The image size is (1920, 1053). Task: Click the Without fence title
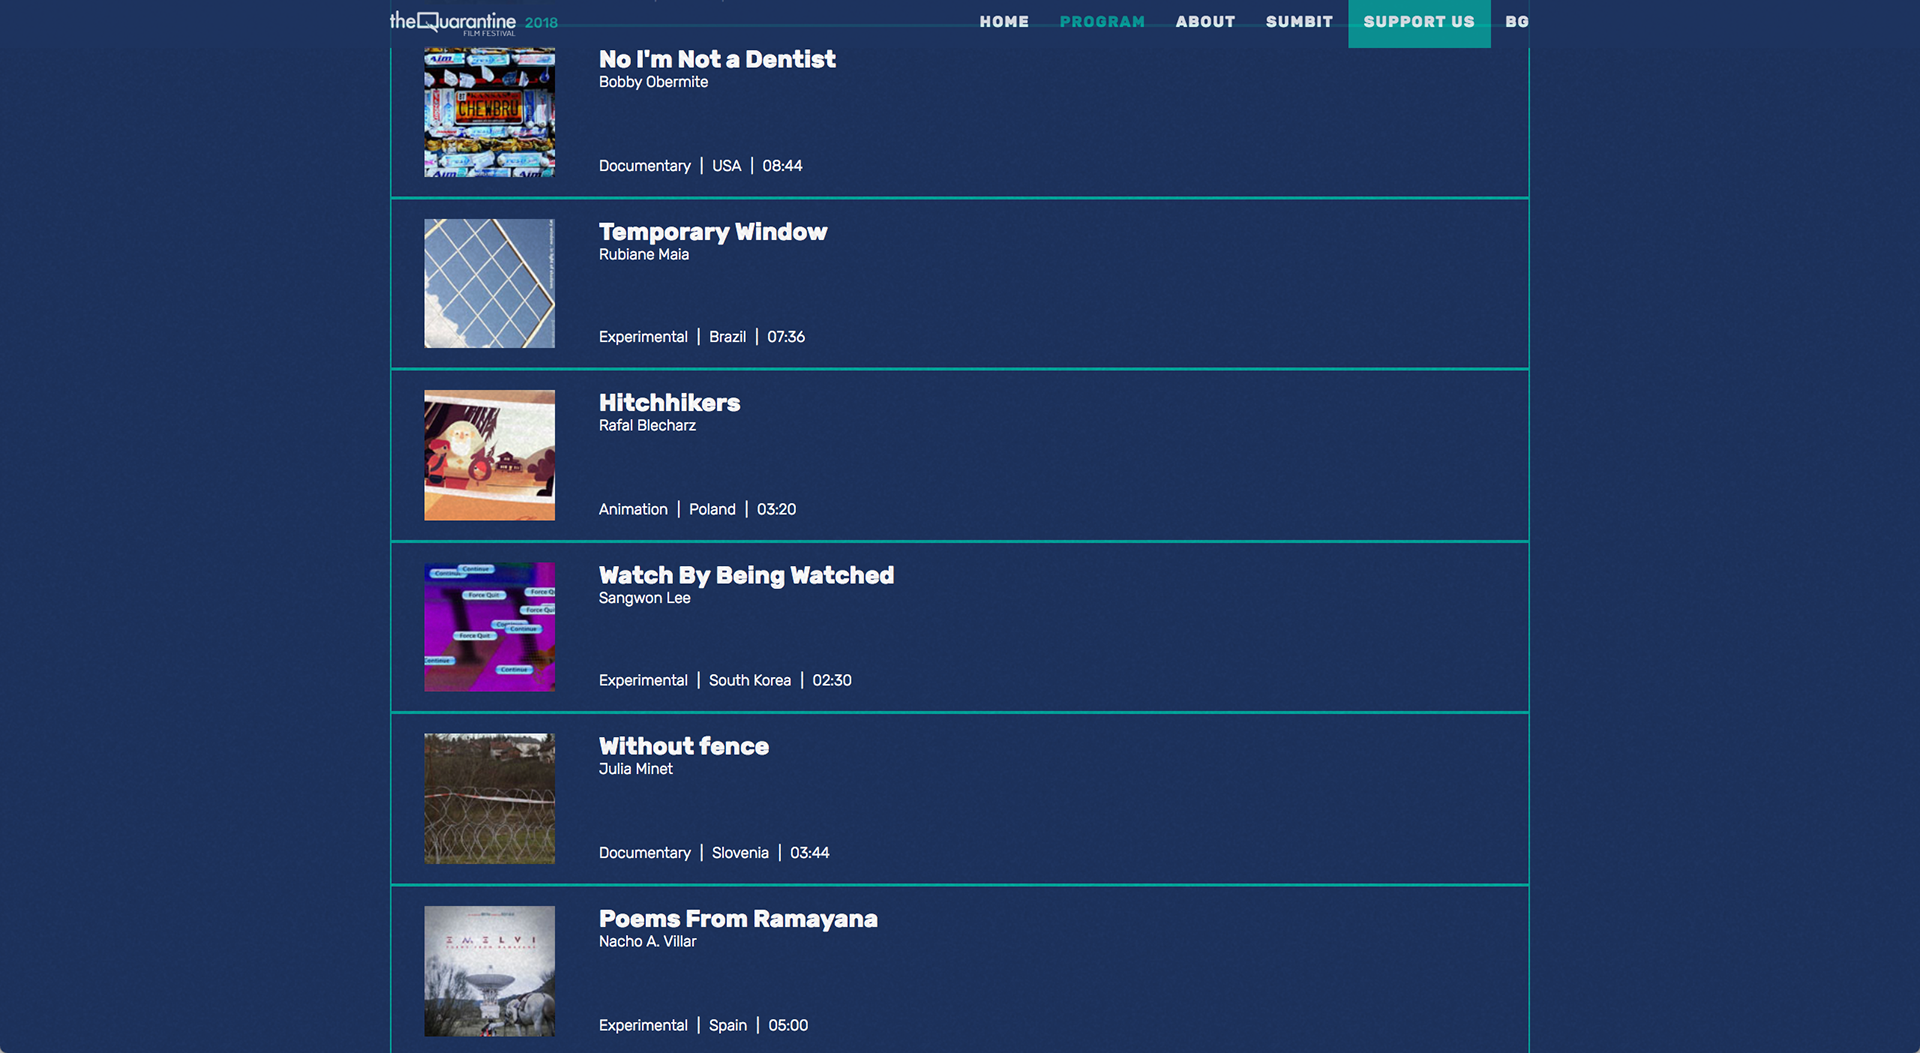pos(684,746)
